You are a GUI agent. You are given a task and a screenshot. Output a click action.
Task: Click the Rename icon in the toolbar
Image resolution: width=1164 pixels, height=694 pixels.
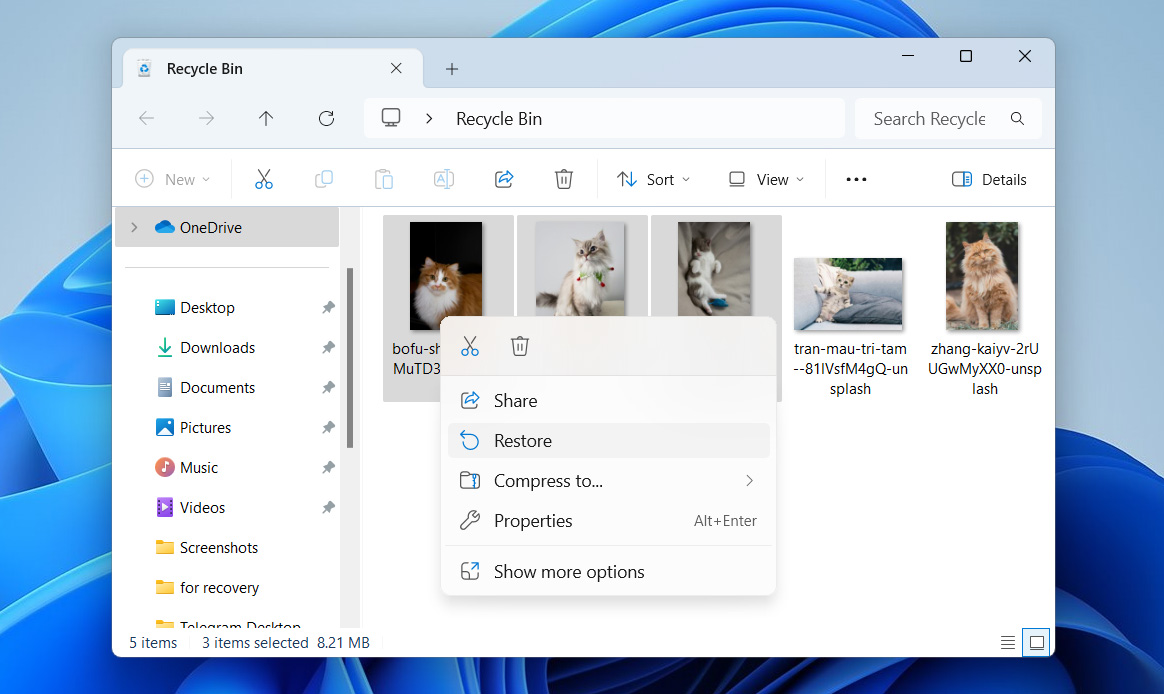point(444,179)
